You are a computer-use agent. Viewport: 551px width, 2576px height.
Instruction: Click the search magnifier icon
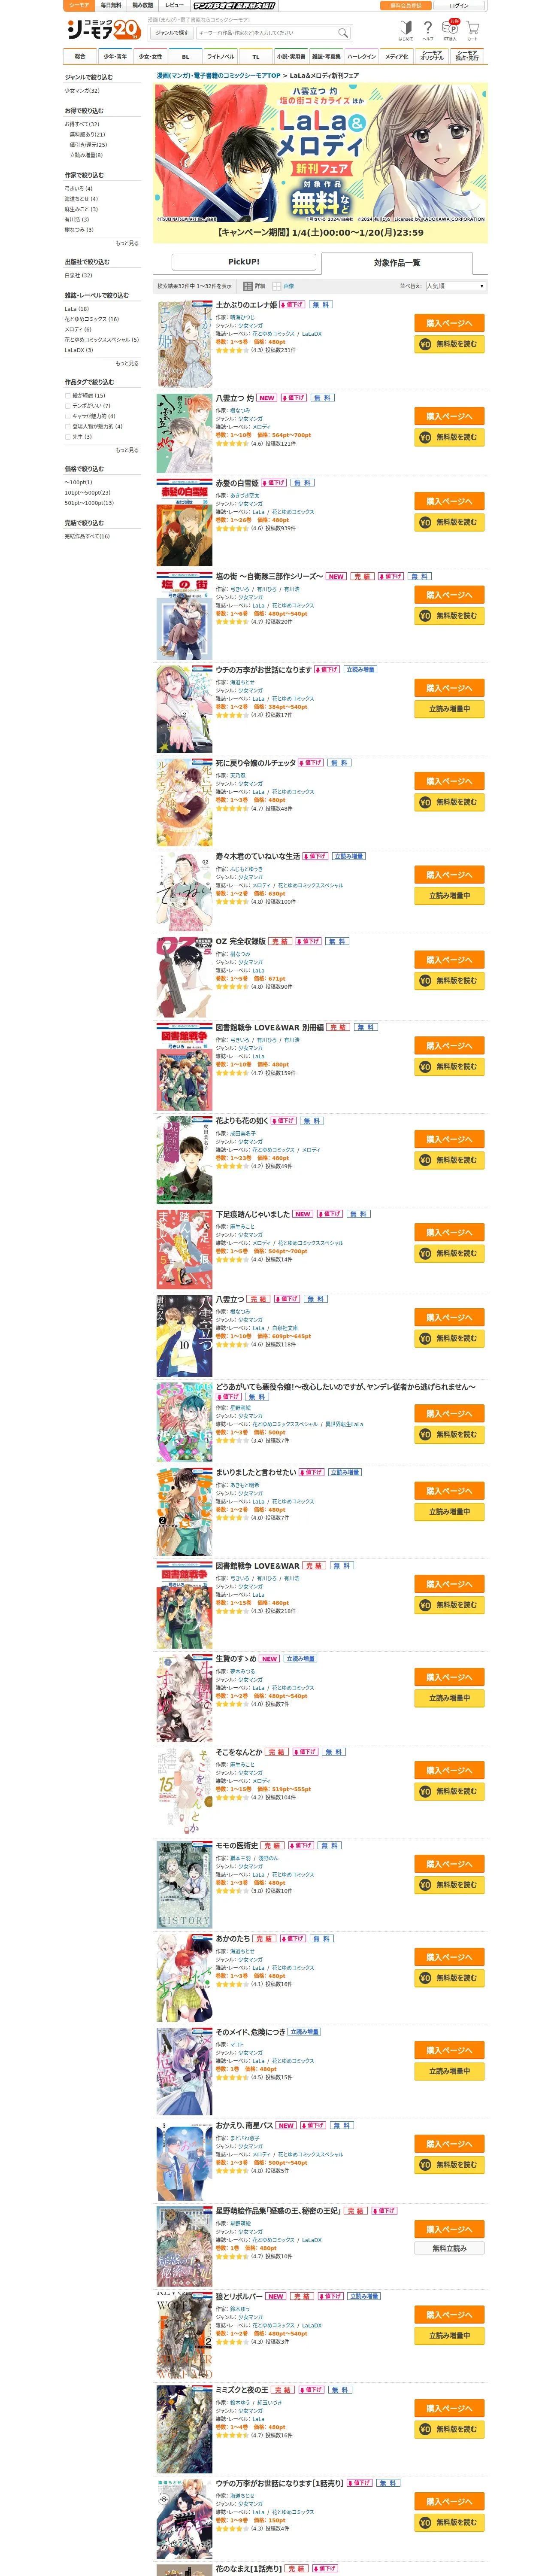[343, 32]
